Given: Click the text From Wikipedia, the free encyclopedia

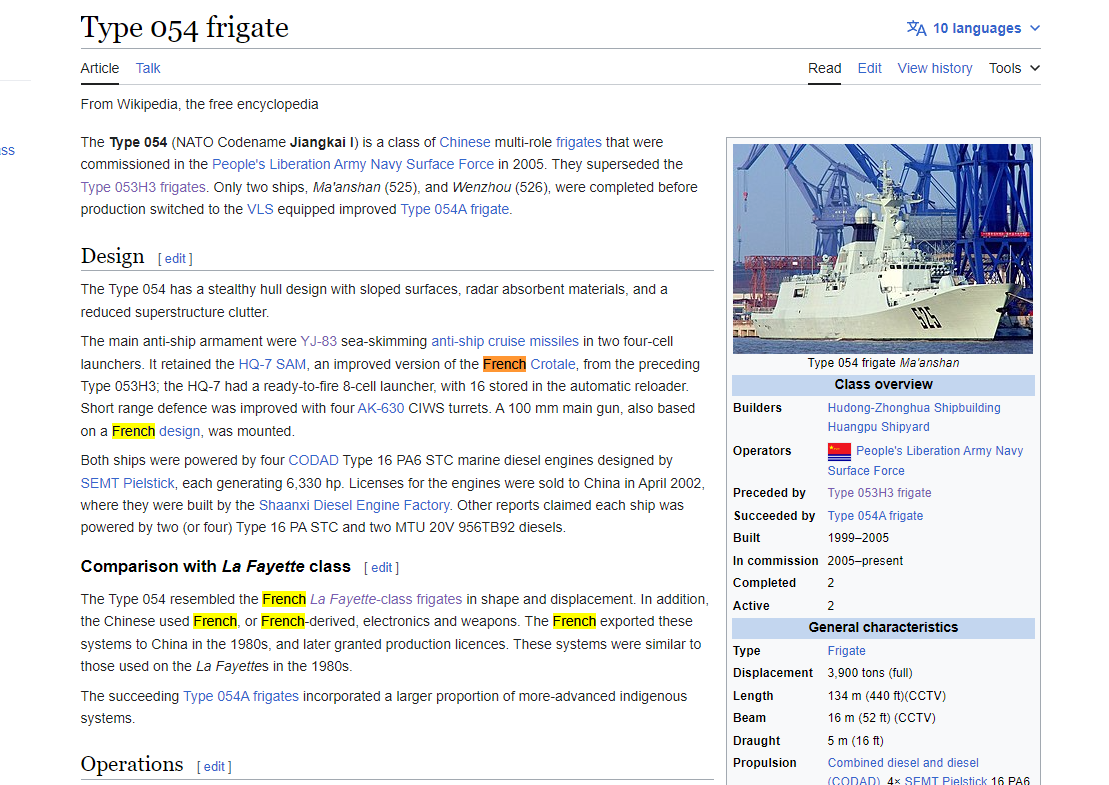Looking at the screenshot, I should [x=199, y=105].
